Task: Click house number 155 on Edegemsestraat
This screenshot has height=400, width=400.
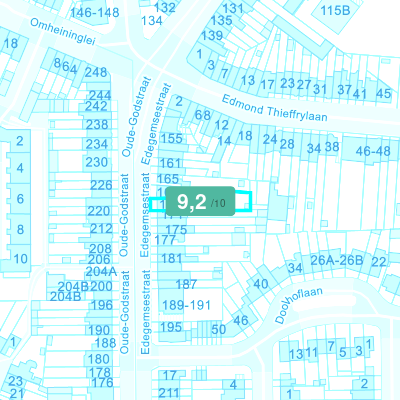Action: tap(171, 138)
